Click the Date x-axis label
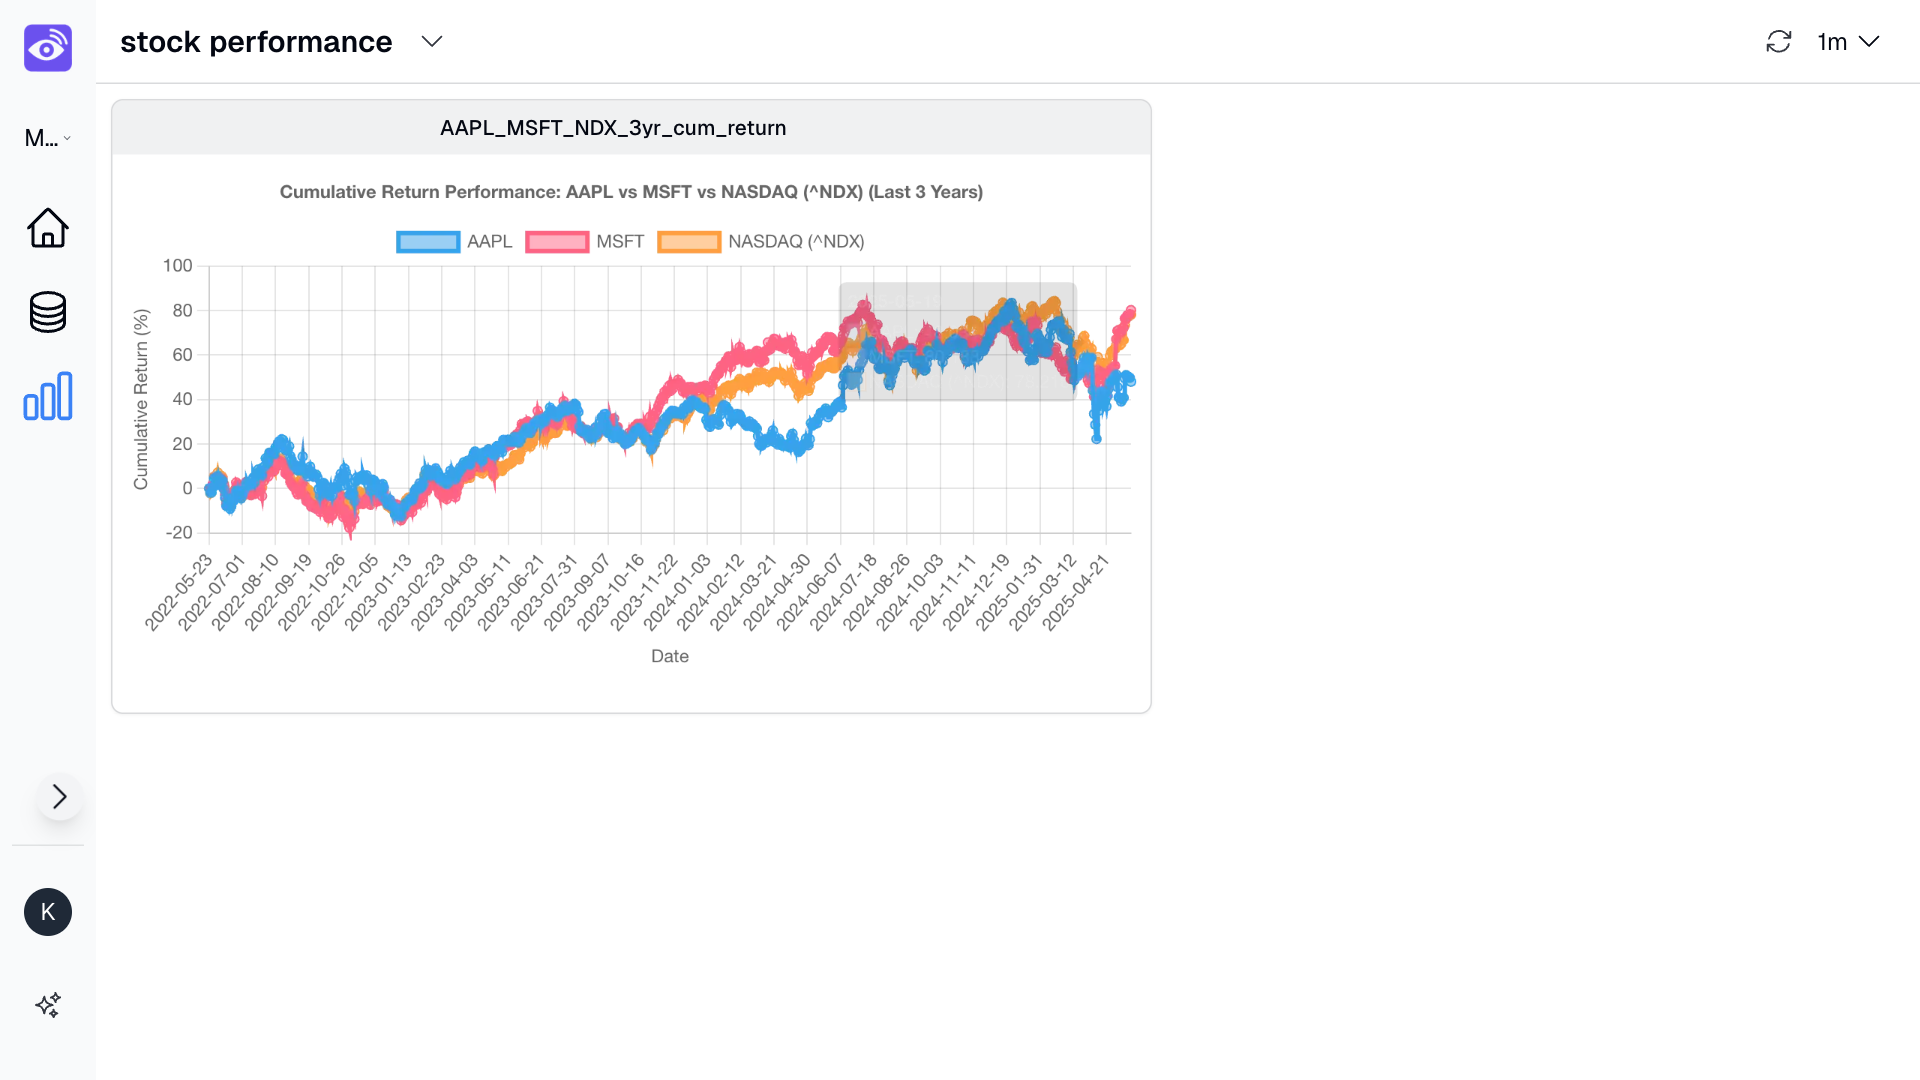1920x1080 pixels. 670,656
